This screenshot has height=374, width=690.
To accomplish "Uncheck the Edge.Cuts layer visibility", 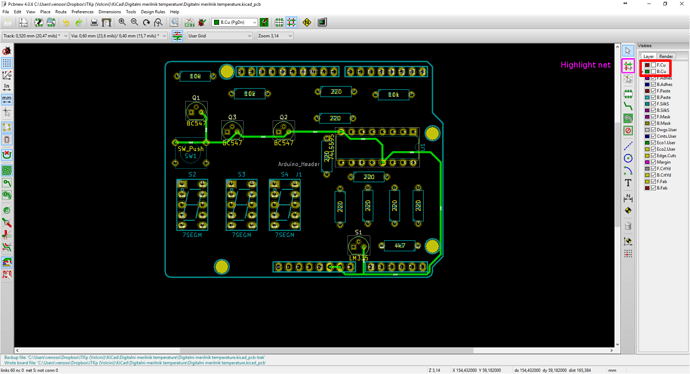I will pyautogui.click(x=653, y=156).
